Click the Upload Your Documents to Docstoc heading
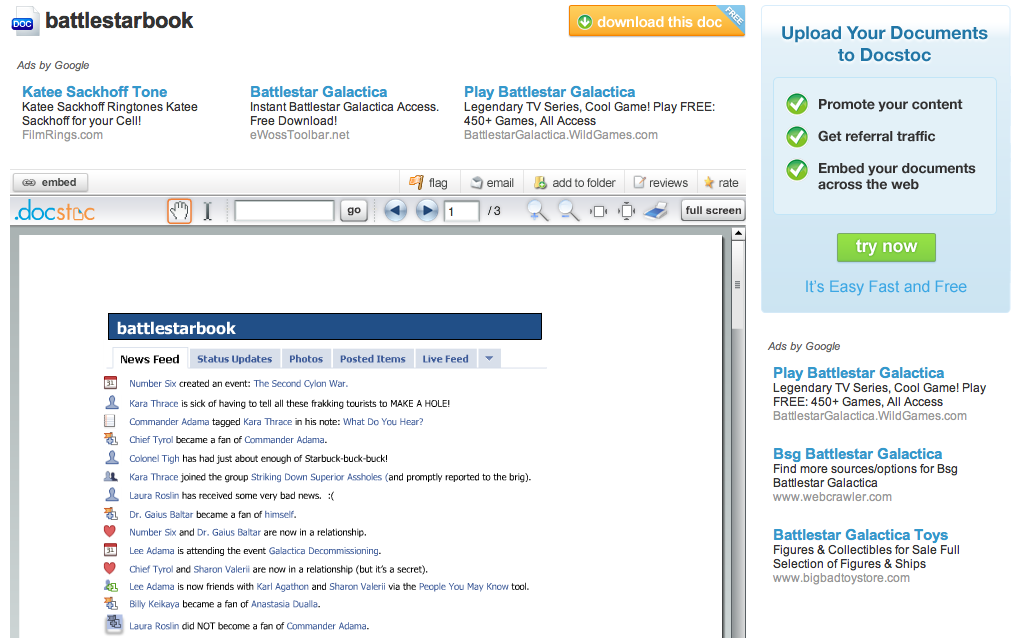 coord(884,43)
